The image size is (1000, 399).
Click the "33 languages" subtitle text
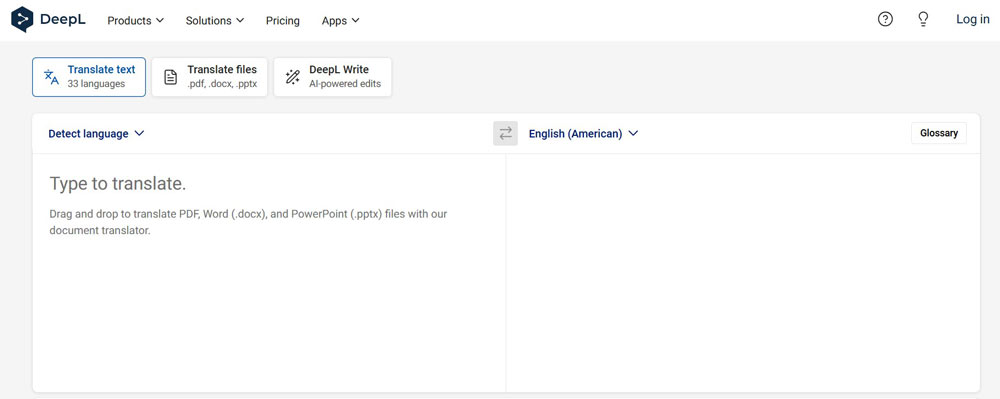(x=96, y=84)
